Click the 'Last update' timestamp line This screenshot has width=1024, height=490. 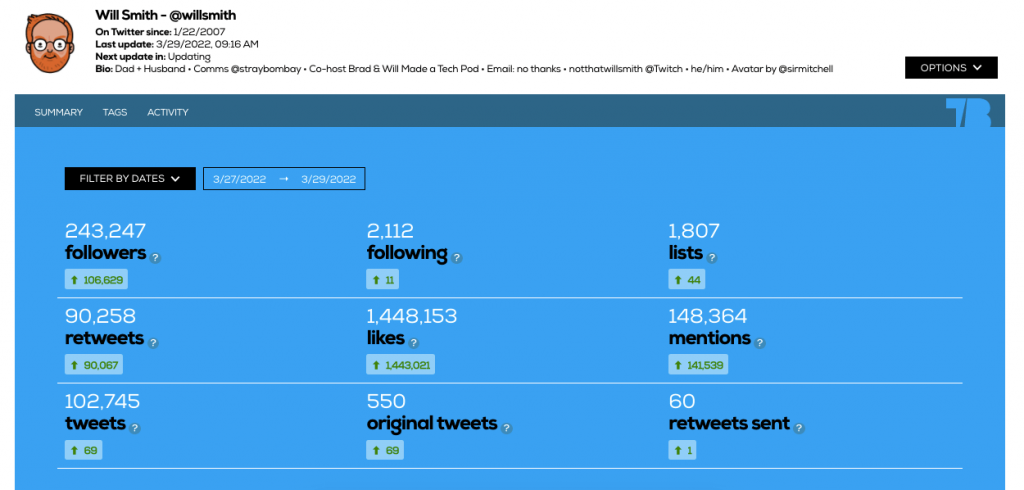click(x=177, y=44)
